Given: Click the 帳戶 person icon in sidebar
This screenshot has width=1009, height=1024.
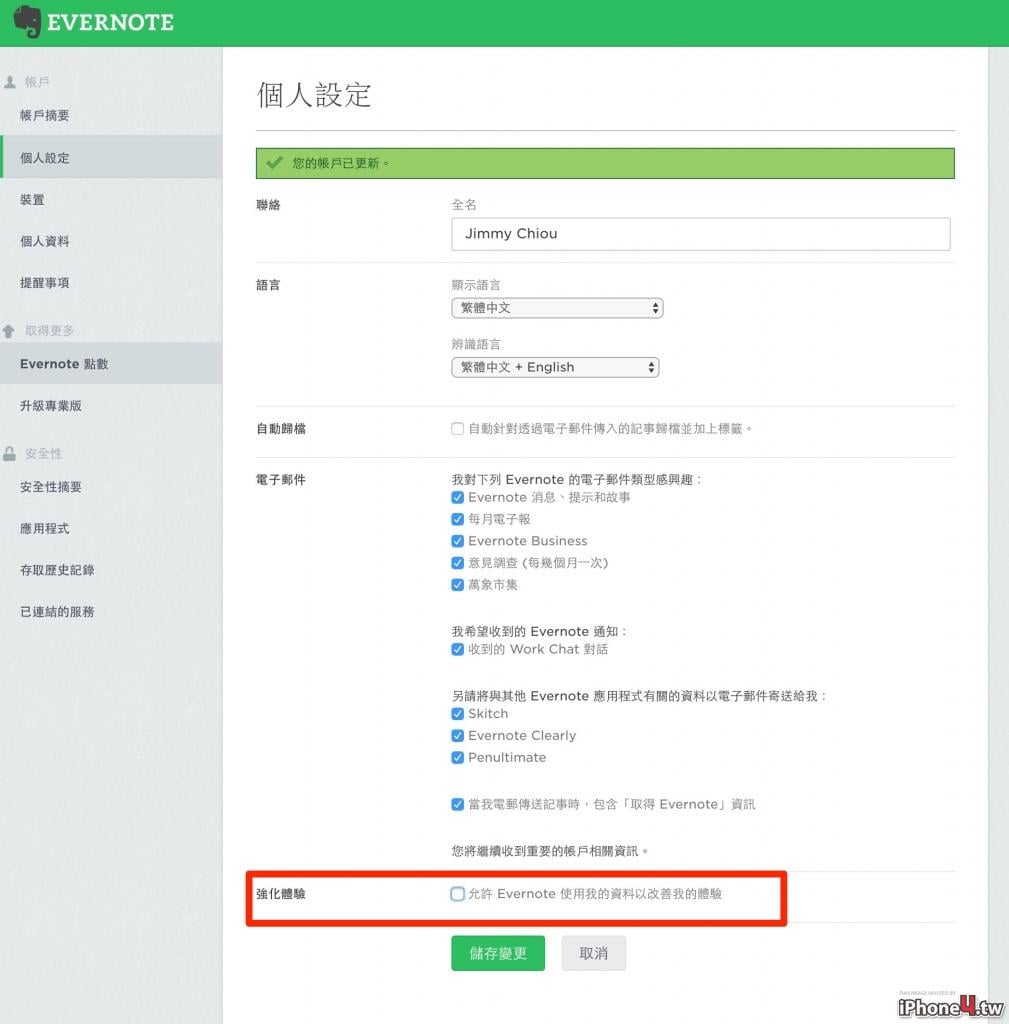Looking at the screenshot, I should point(10,82).
